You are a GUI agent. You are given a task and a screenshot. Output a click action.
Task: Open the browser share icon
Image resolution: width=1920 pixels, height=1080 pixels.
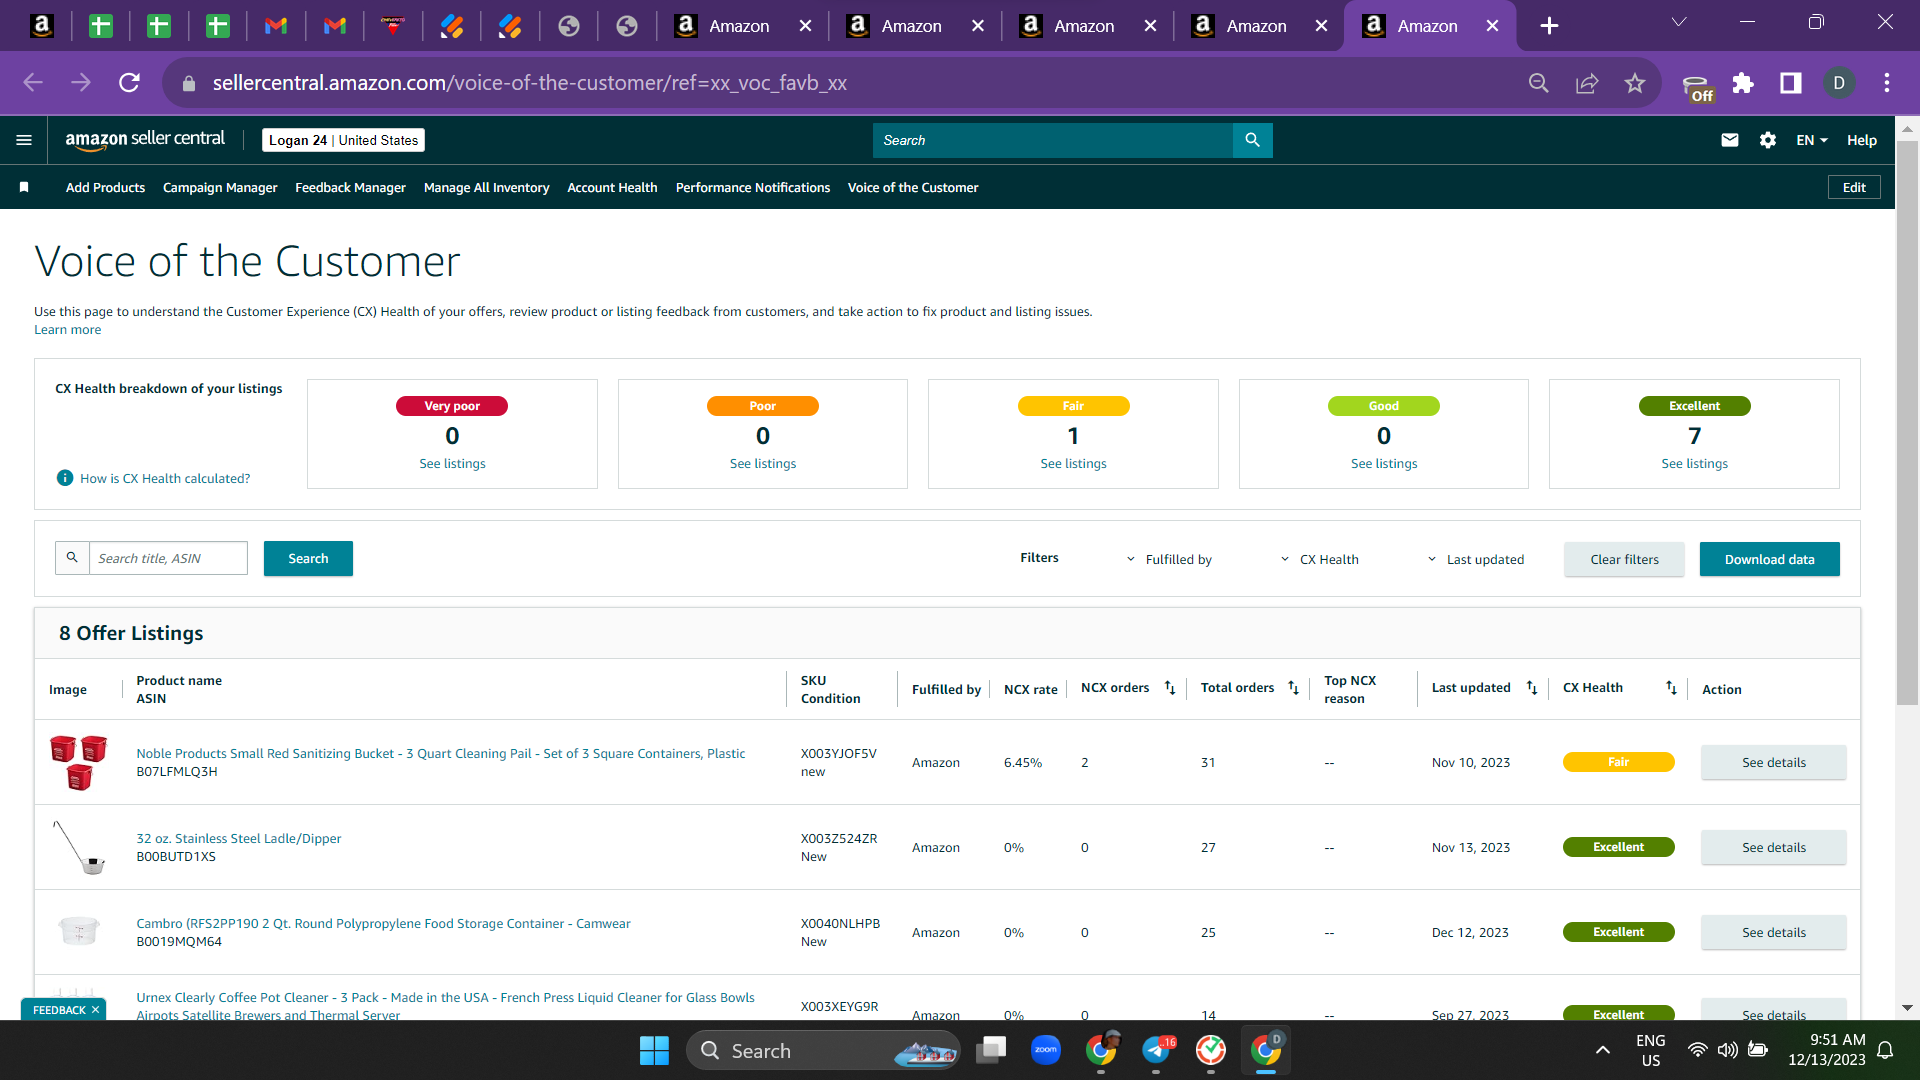pyautogui.click(x=1587, y=83)
